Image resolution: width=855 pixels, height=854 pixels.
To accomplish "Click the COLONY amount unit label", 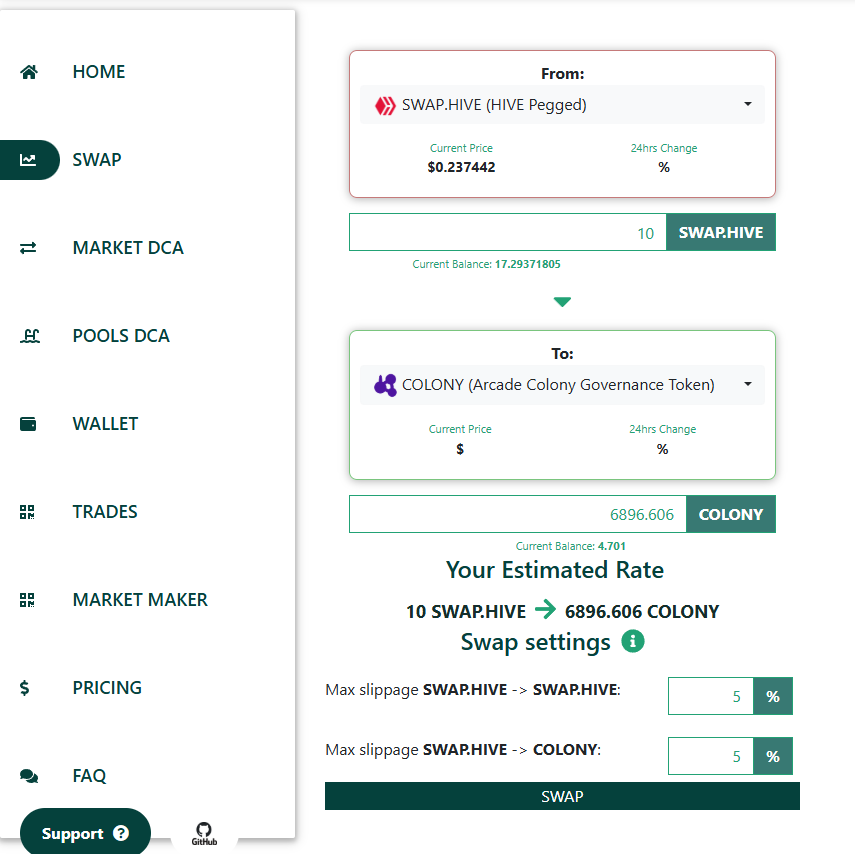I will 731,514.
